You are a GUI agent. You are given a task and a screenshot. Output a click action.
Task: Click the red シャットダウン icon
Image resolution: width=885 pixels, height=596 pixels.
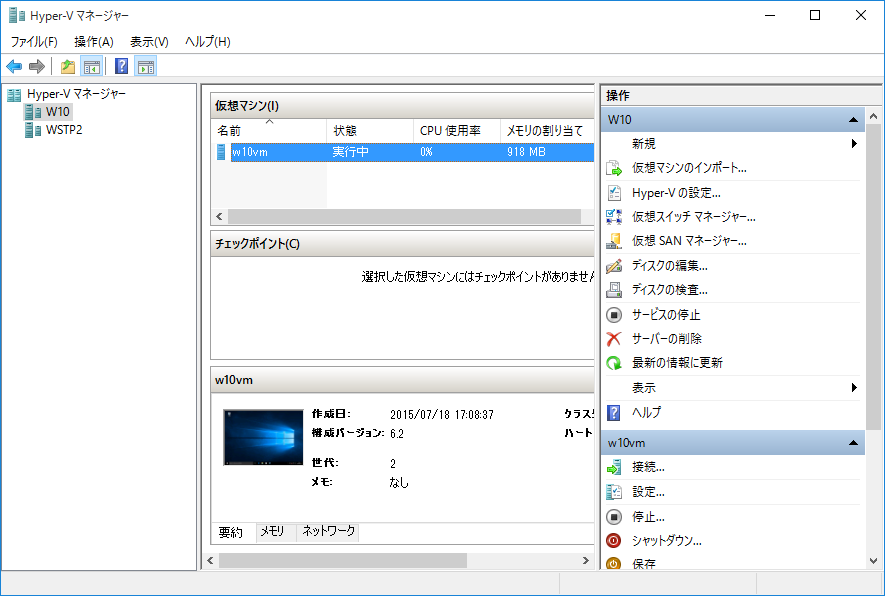(614, 541)
